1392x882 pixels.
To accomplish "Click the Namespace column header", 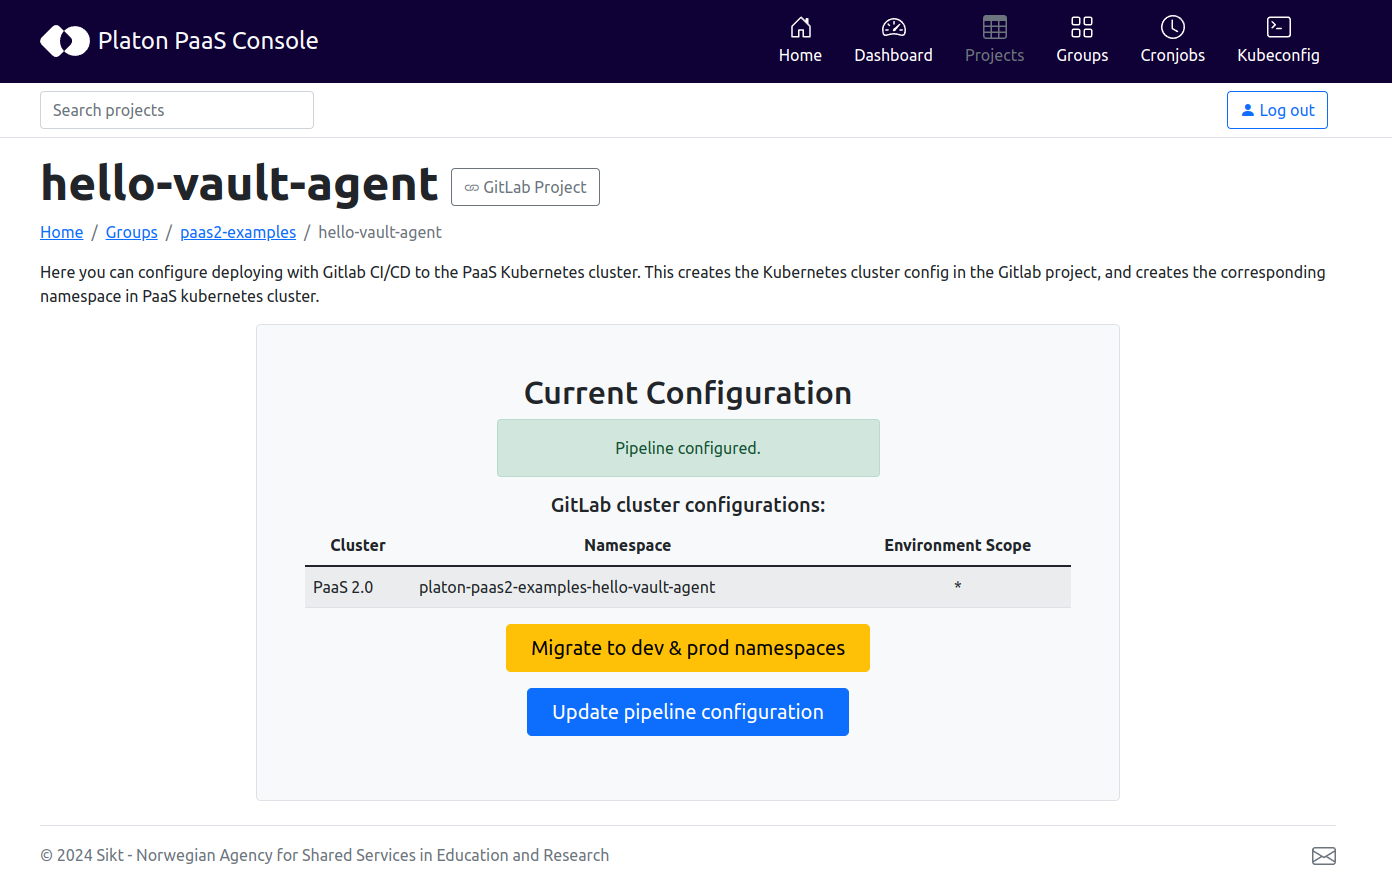I will [627, 545].
